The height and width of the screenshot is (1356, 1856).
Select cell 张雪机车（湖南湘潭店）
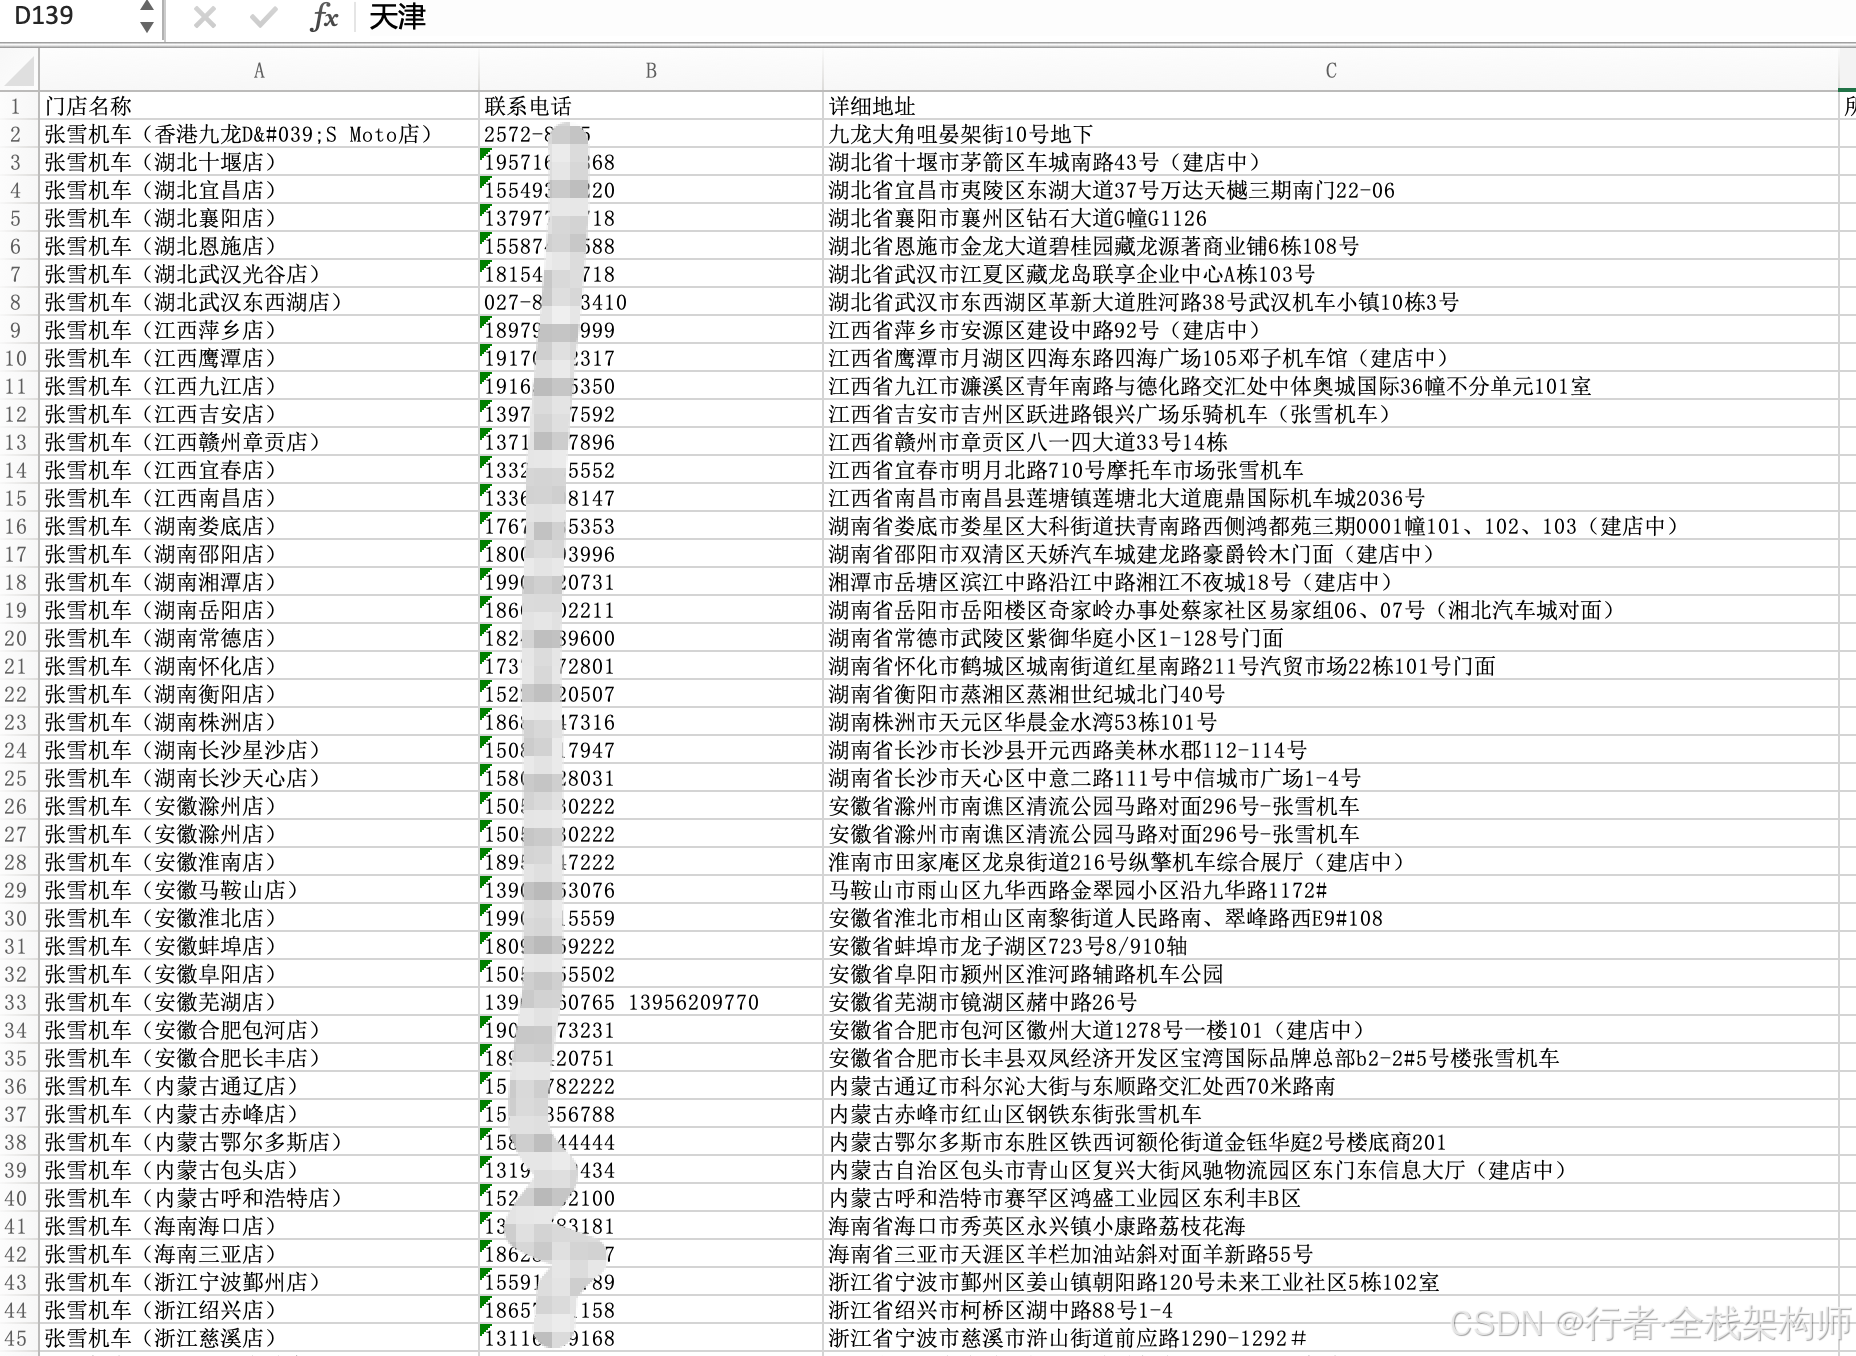(259, 582)
